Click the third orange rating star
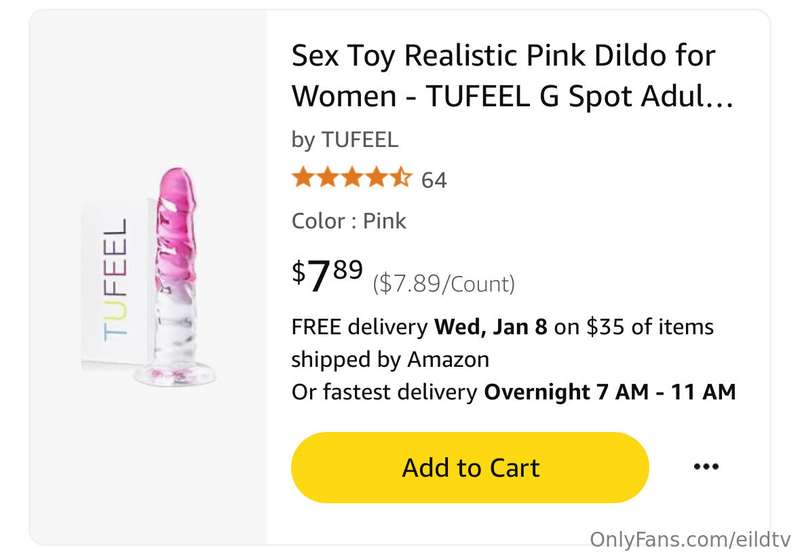Viewport: 800px width, 560px height. 352,177
